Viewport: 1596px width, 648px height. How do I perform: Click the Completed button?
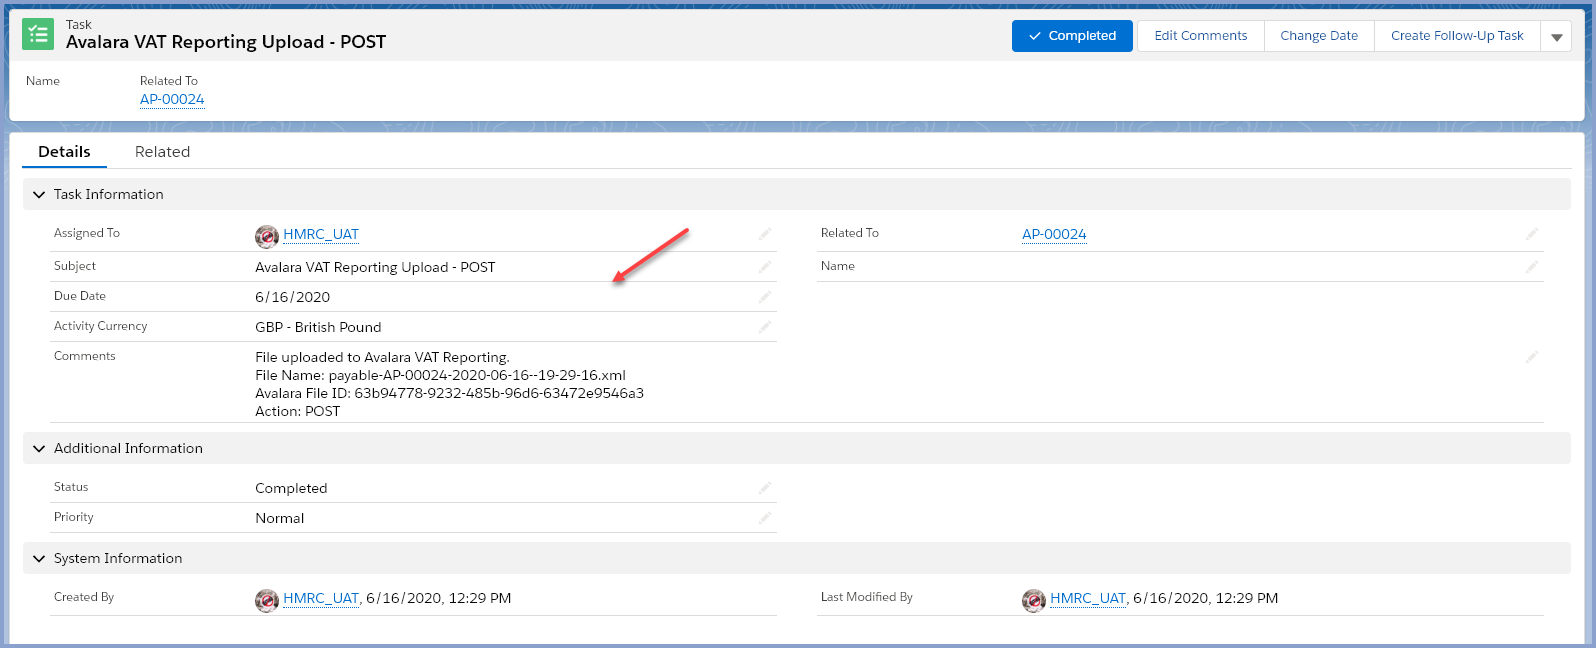[x=1072, y=36]
